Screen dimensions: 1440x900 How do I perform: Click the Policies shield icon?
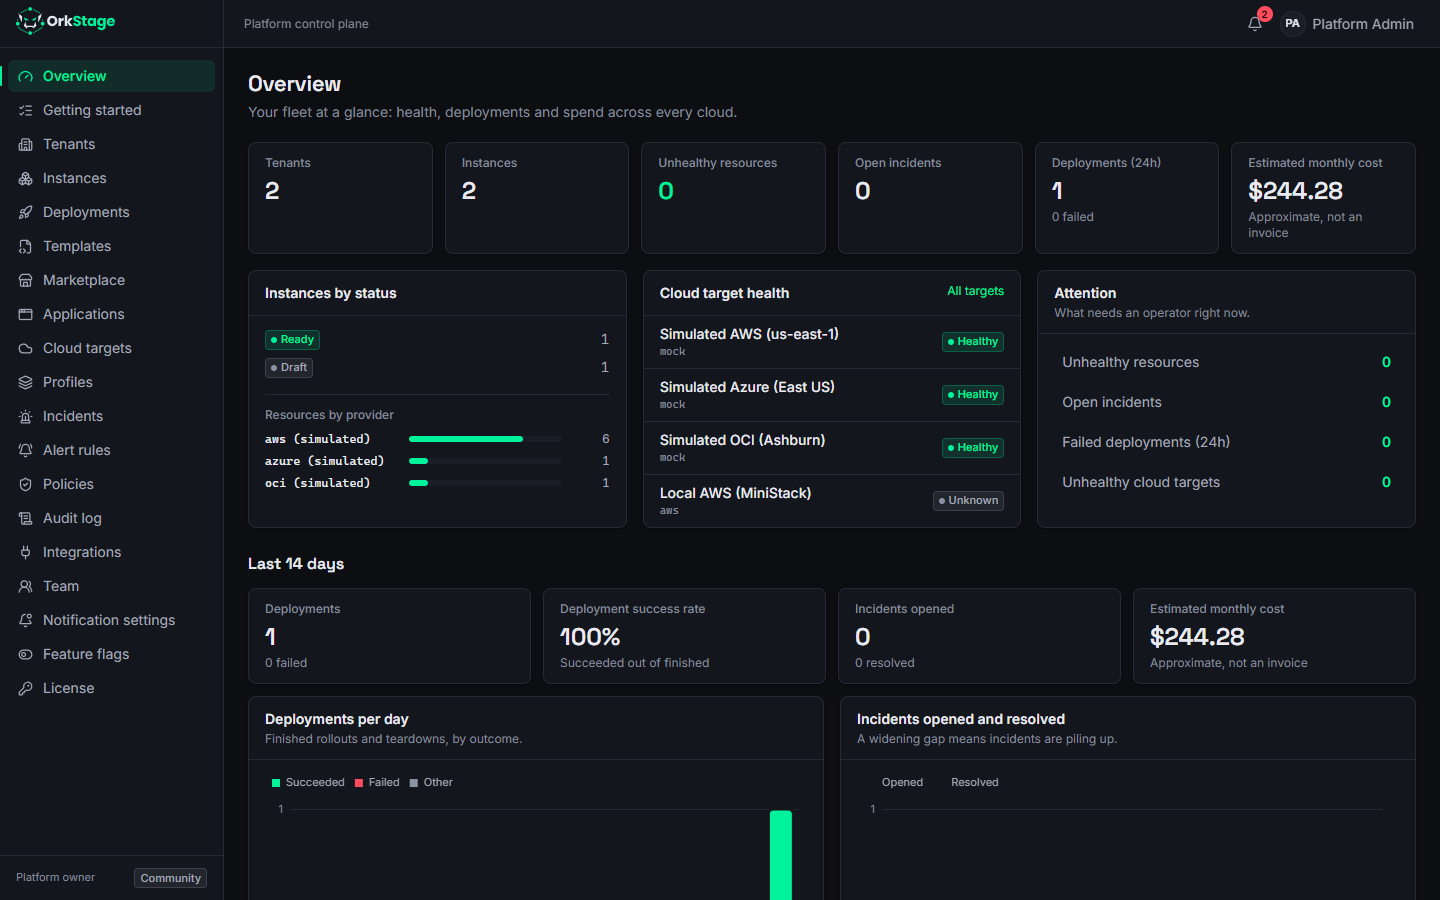click(25, 484)
